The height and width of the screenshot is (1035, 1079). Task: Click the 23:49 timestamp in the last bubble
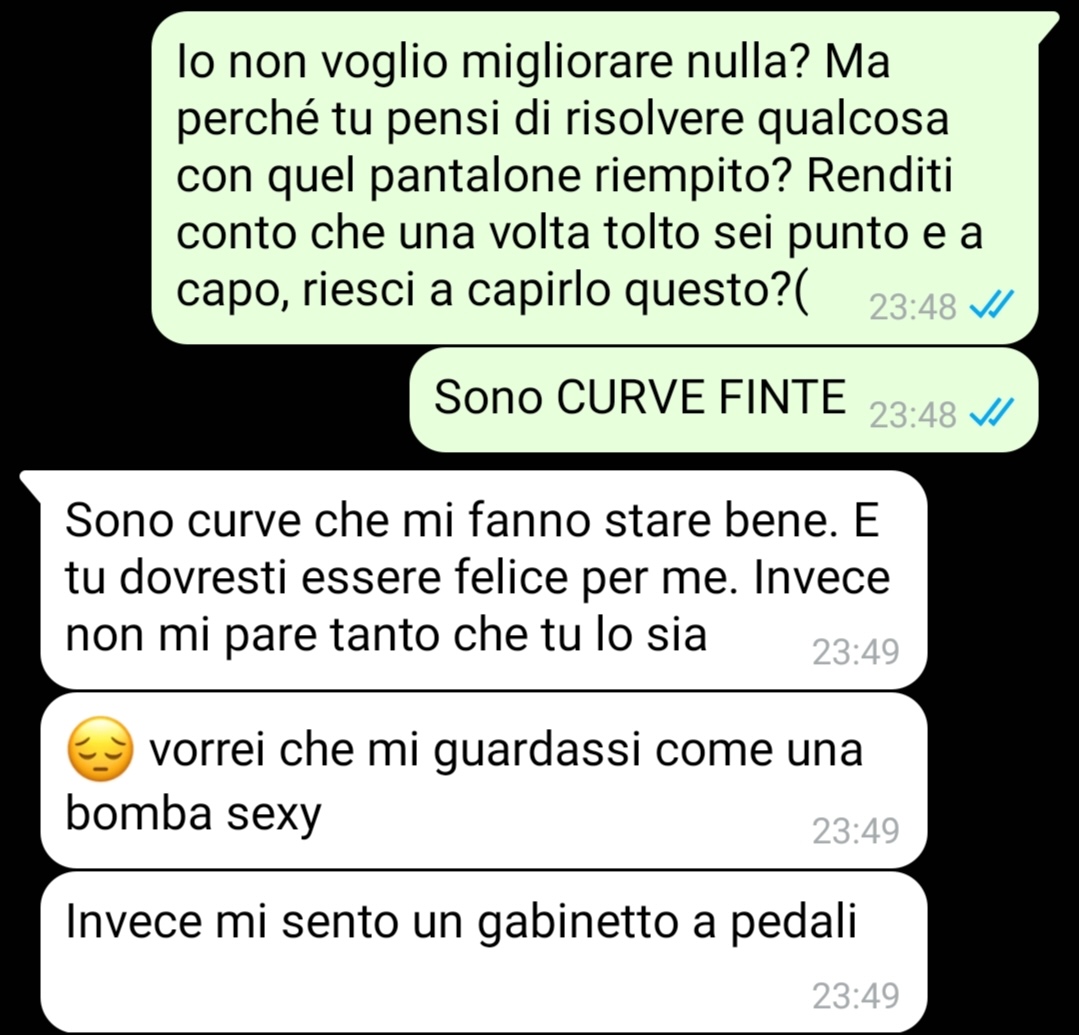tap(855, 996)
